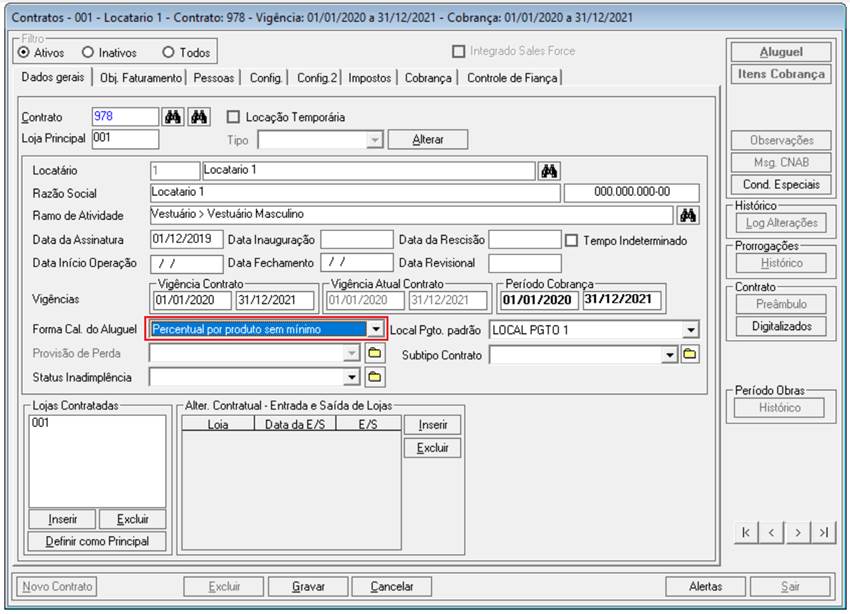Click Inserir in Alter. Contratual section
Image resolution: width=850 pixels, height=614 pixels.
(433, 425)
